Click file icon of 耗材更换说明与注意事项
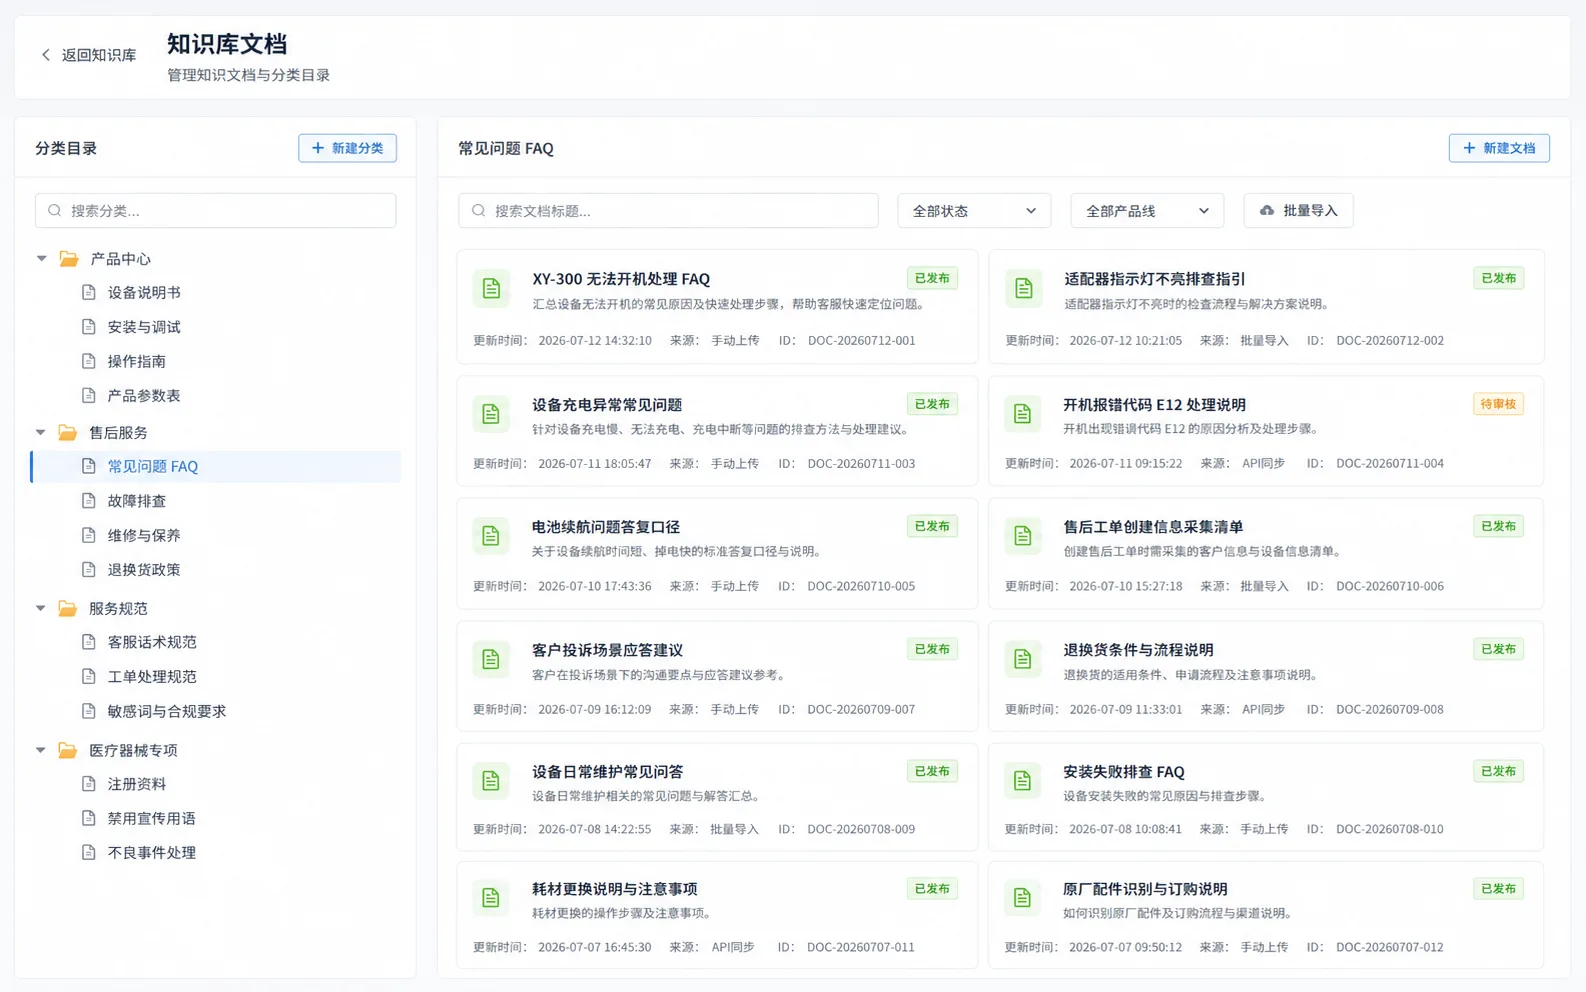 (x=491, y=898)
